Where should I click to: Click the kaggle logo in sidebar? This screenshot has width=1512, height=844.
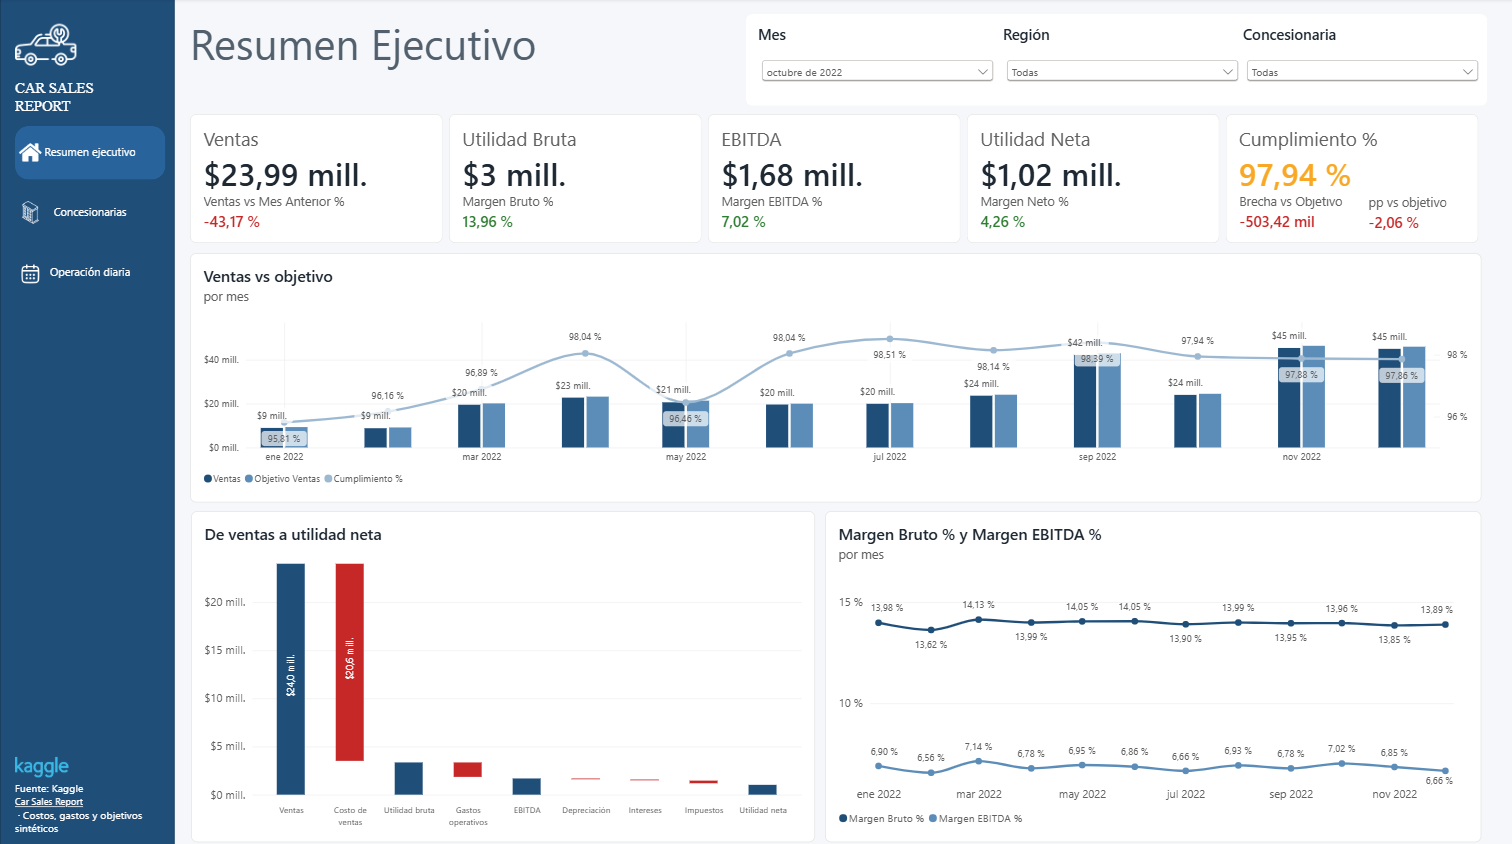(42, 766)
